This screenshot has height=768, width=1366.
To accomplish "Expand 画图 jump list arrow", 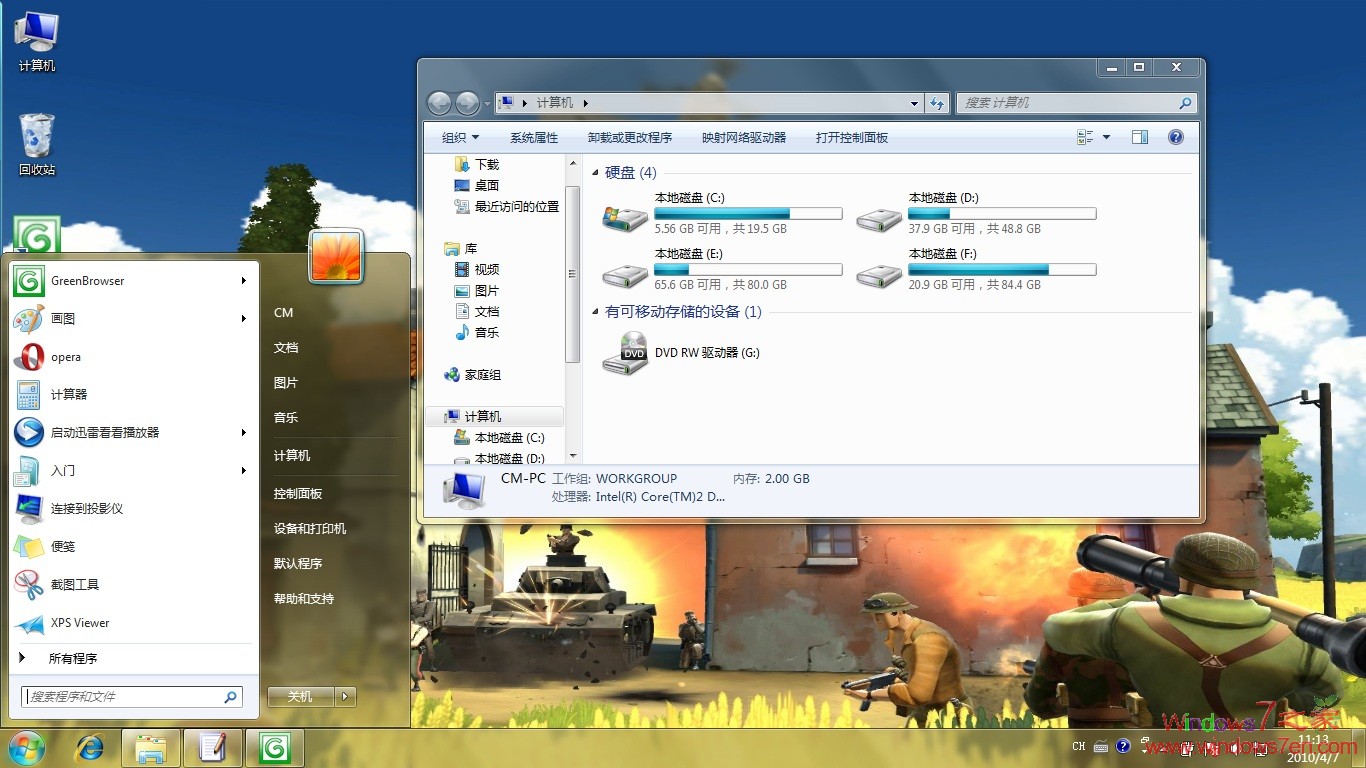I will [x=243, y=319].
